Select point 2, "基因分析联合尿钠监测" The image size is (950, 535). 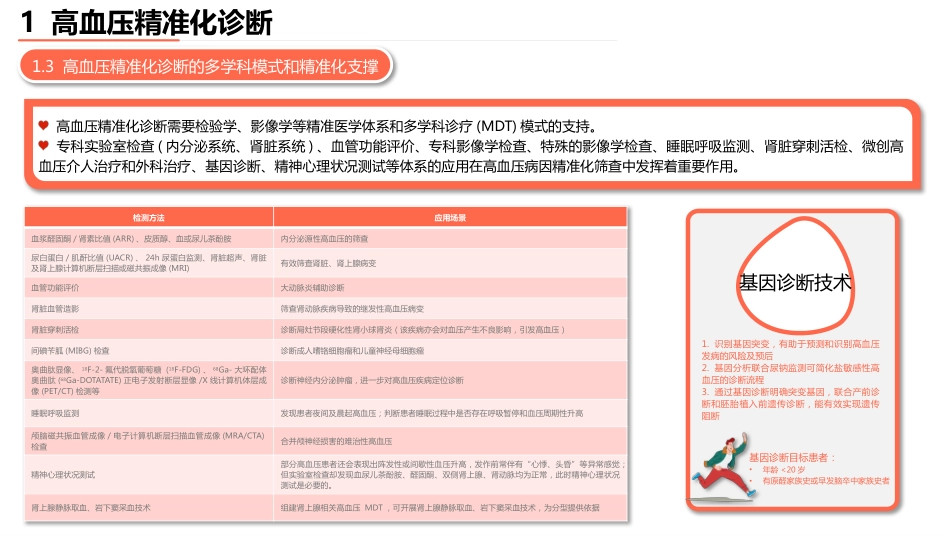coord(791,374)
